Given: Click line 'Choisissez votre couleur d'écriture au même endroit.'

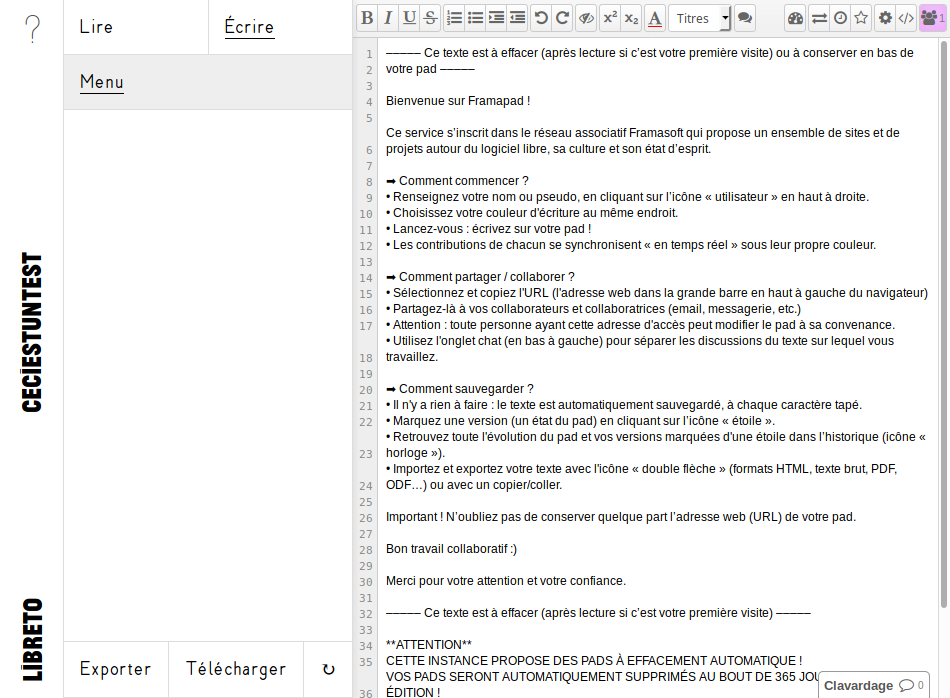Looking at the screenshot, I should pyautogui.click(x=532, y=213).
